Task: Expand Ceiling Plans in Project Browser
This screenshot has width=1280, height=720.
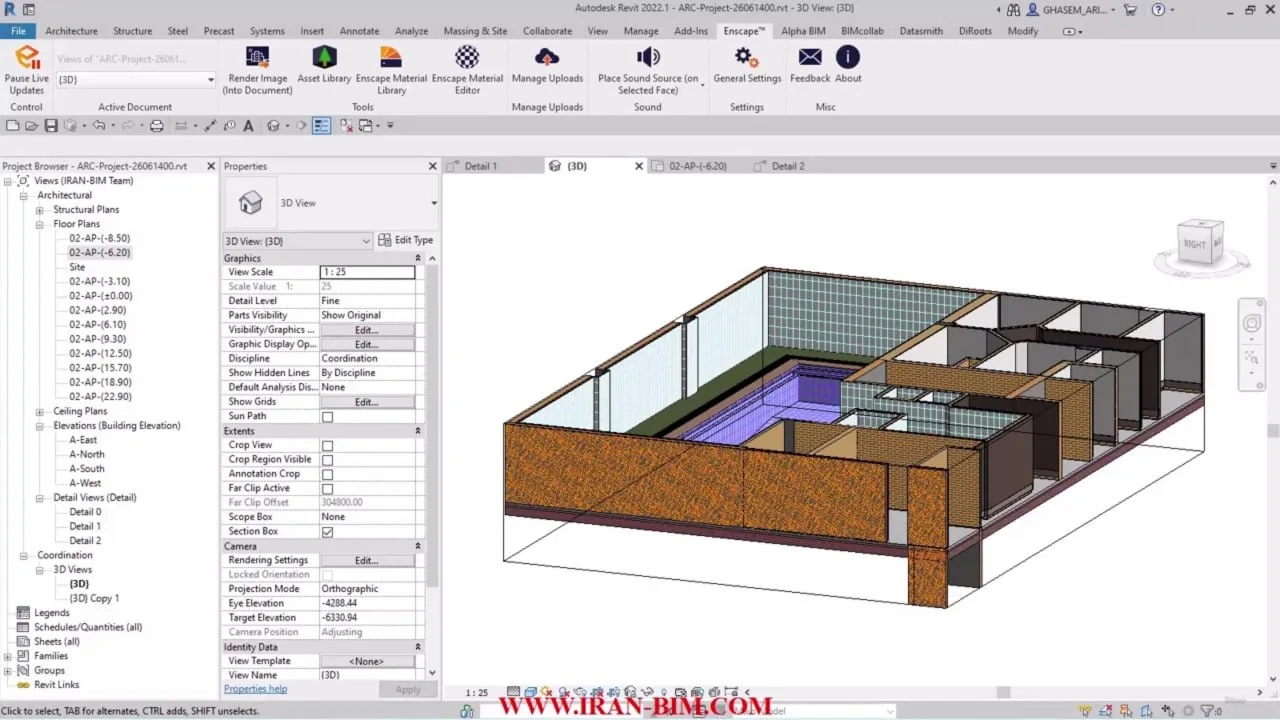Action: [40, 411]
